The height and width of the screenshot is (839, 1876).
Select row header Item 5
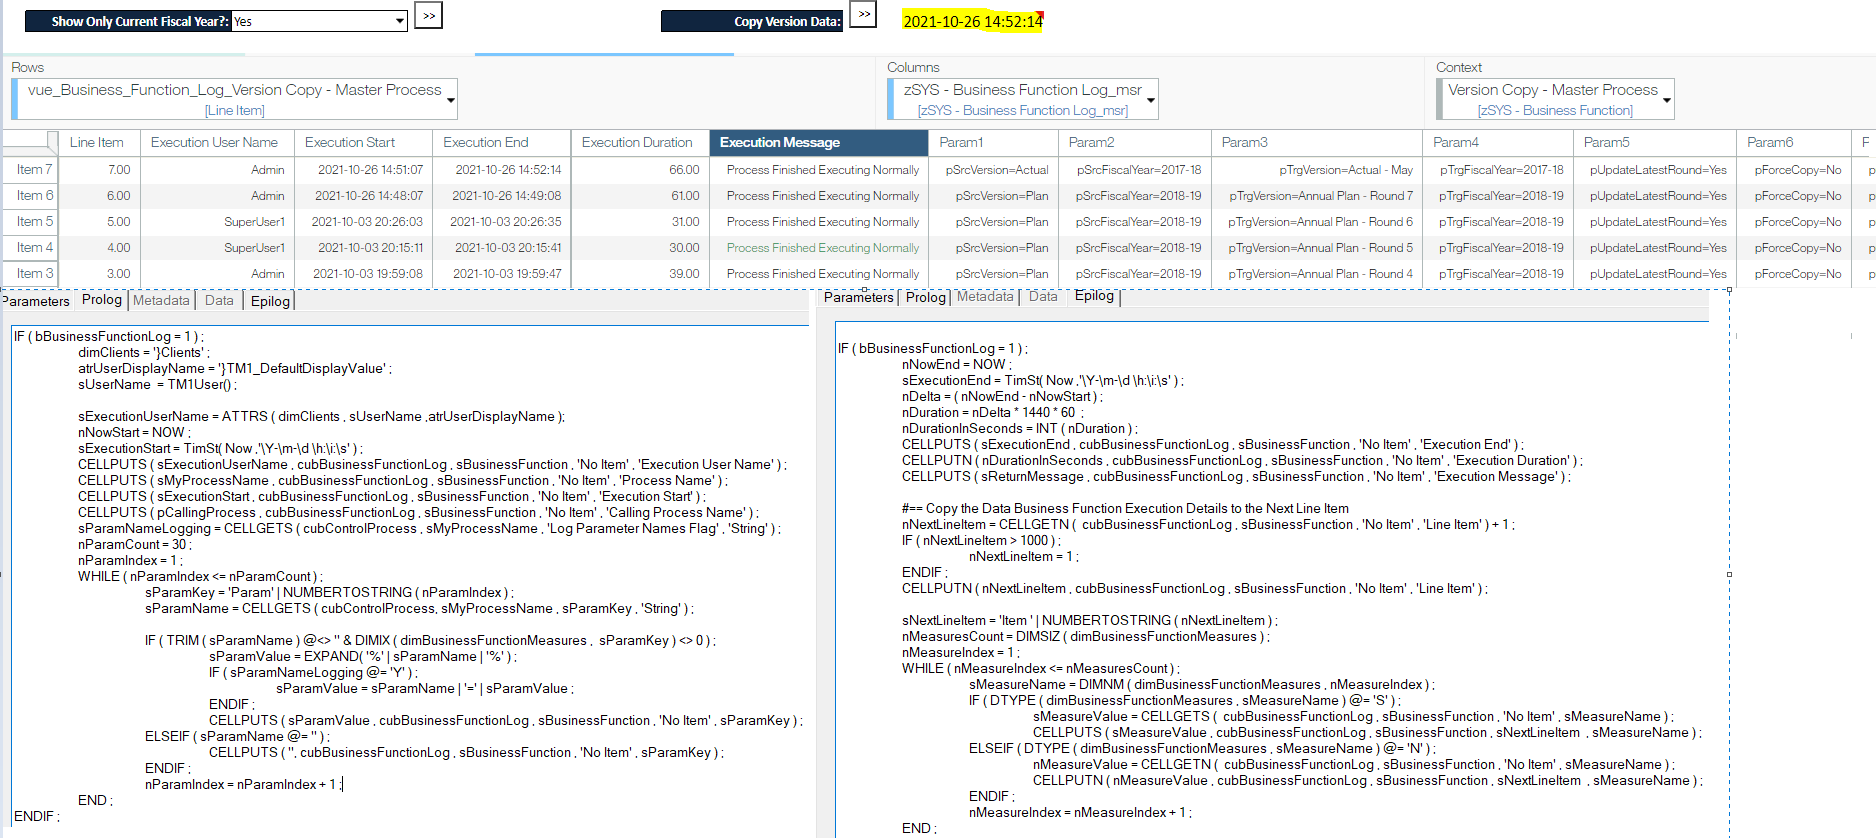pos(31,221)
